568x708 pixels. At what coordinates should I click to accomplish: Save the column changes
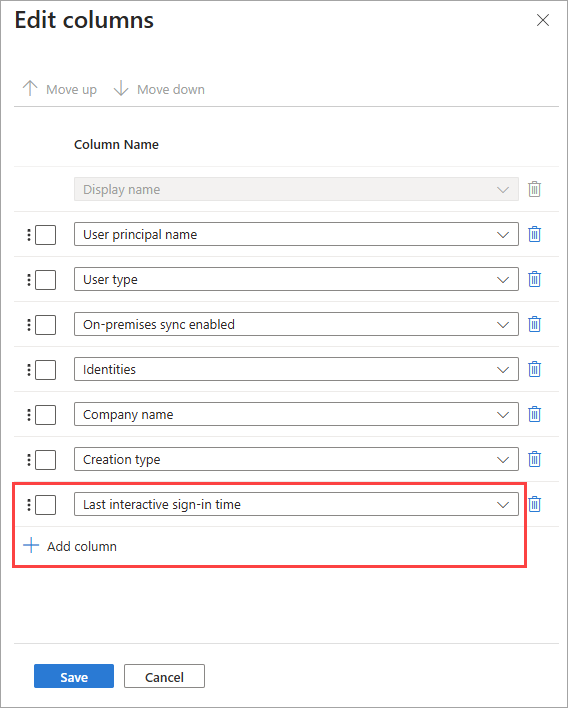point(74,676)
